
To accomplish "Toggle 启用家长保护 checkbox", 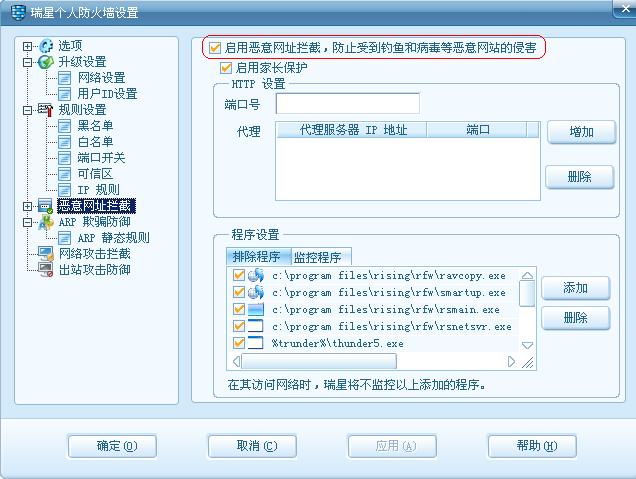I will click(226, 68).
